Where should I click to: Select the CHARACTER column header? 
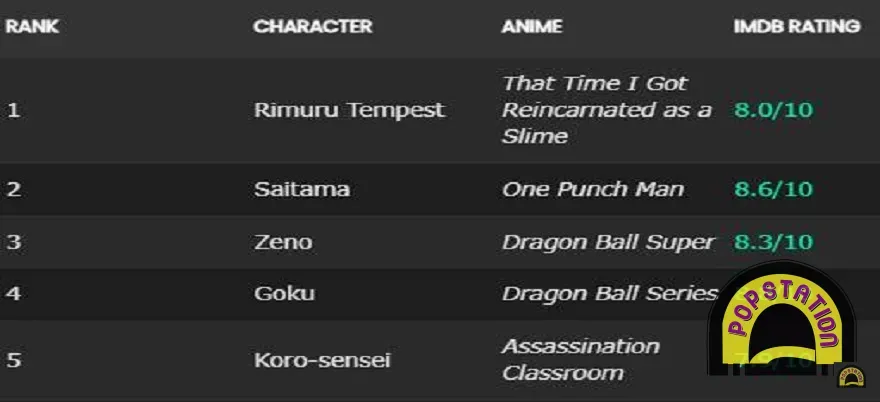point(312,27)
